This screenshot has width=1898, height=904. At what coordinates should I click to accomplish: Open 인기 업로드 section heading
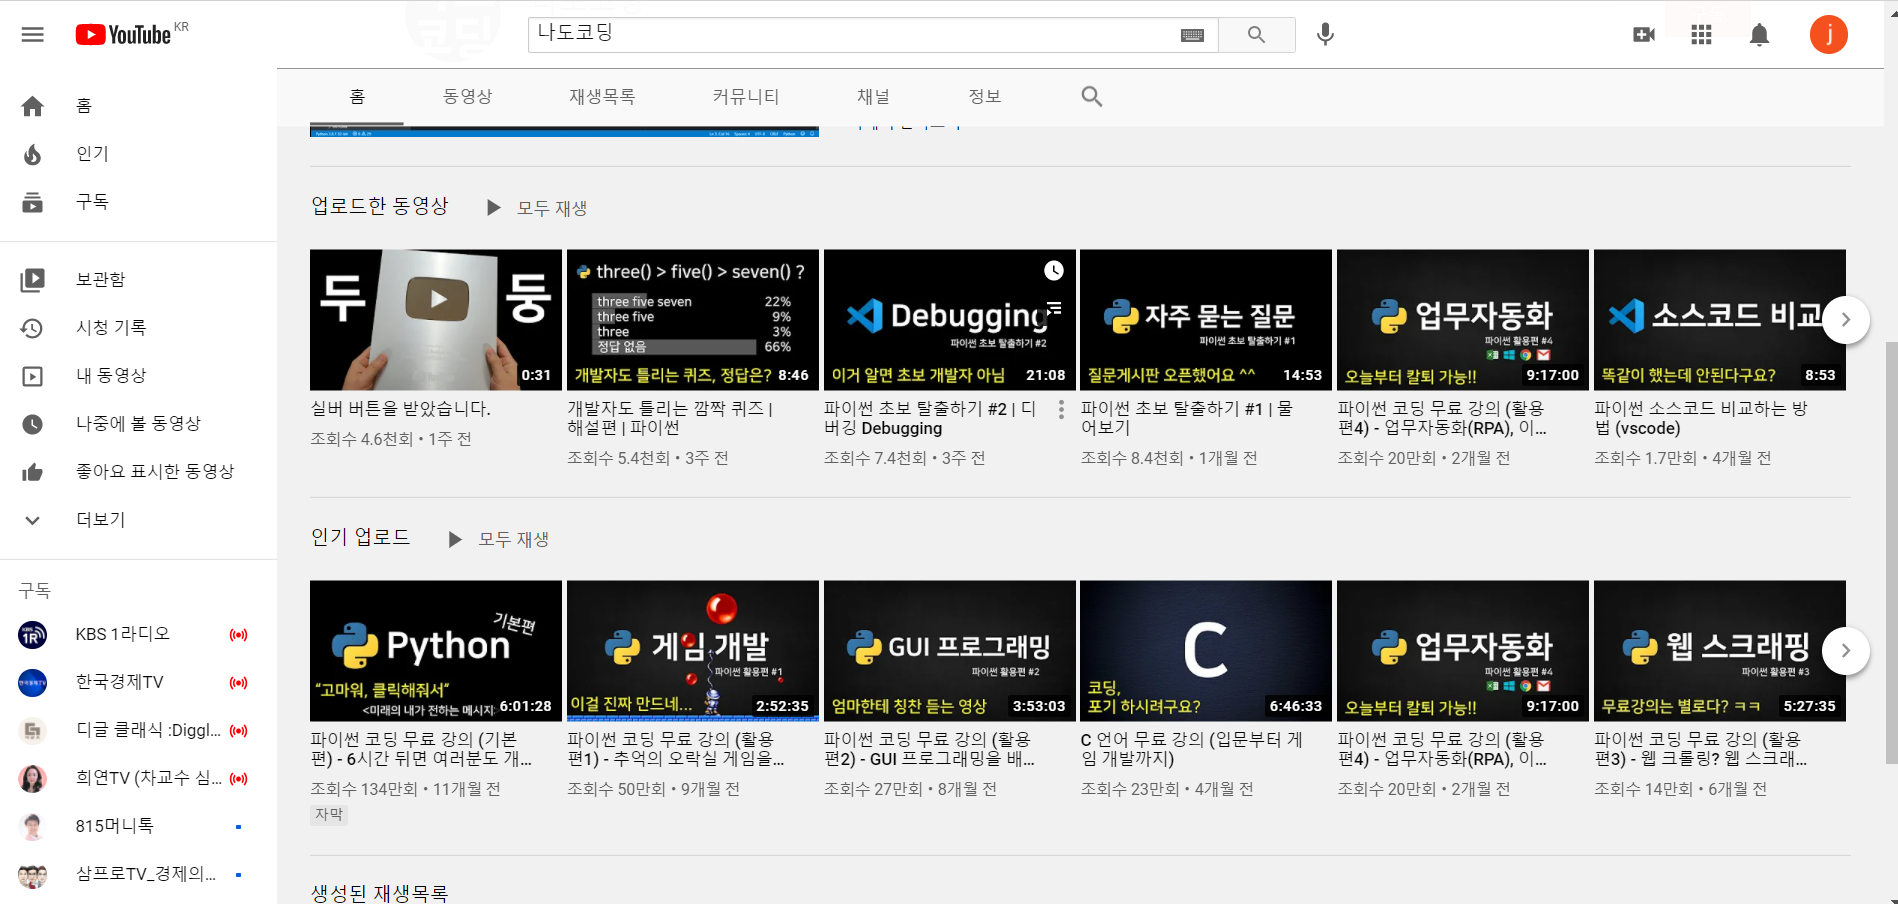[360, 537]
